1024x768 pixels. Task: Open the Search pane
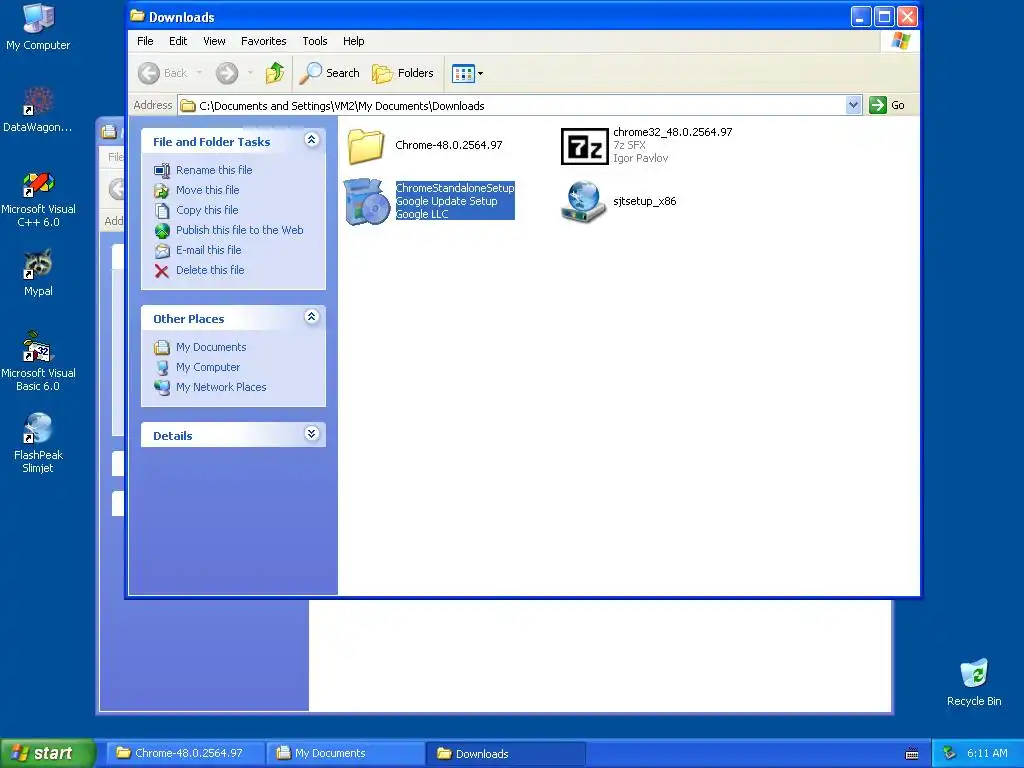(x=330, y=73)
